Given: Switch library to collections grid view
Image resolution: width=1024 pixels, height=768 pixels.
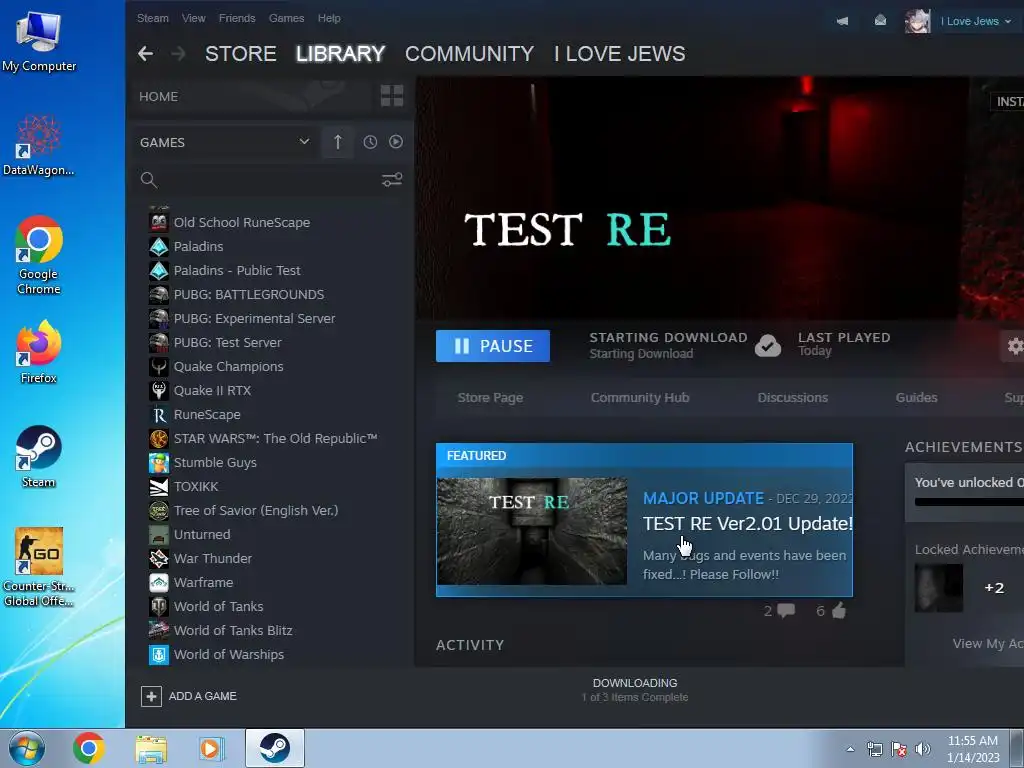Looking at the screenshot, I should point(392,96).
